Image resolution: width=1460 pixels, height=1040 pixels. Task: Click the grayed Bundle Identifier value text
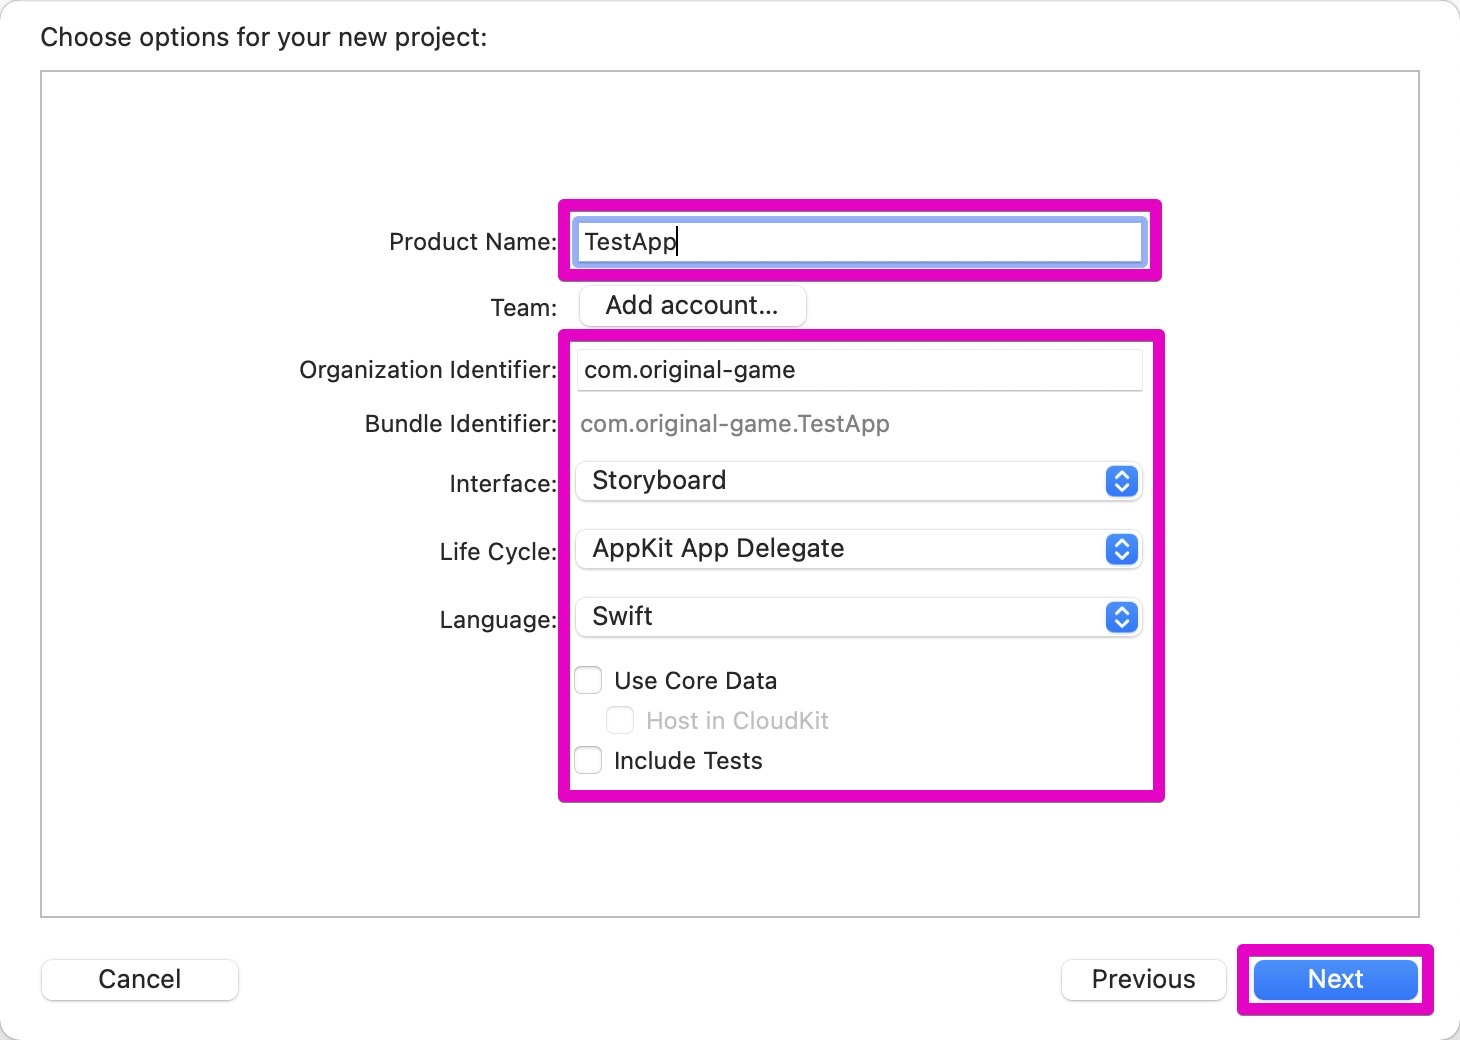point(735,424)
